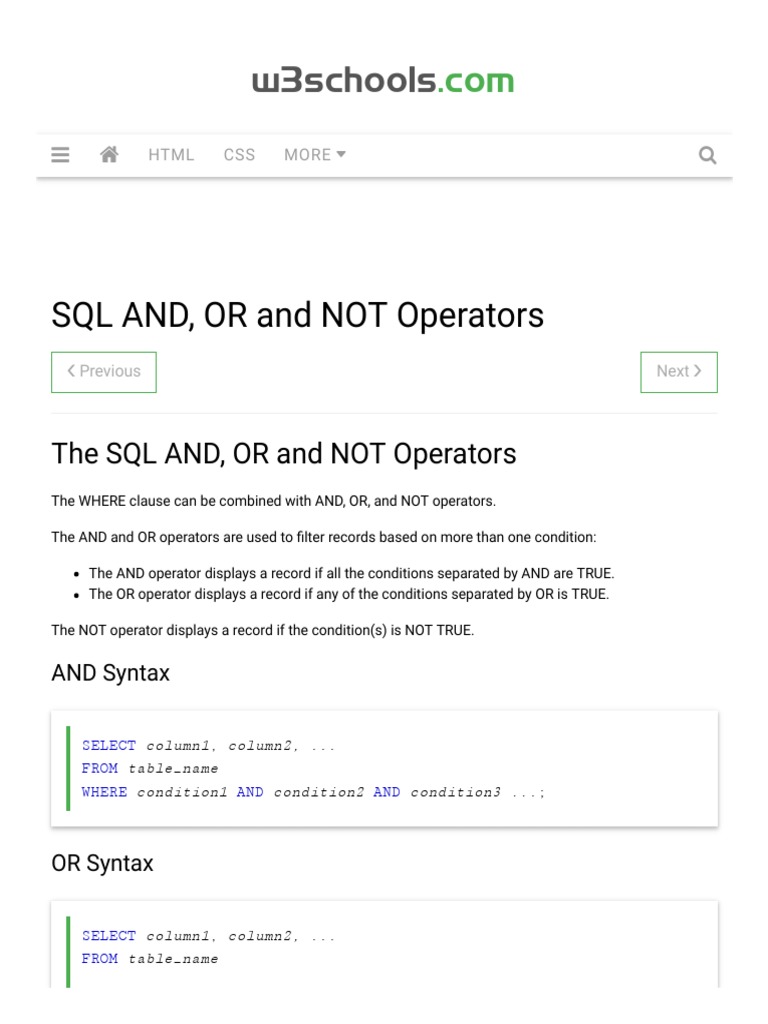
Task: Click the AND Syntax heading
Action: 110,673
